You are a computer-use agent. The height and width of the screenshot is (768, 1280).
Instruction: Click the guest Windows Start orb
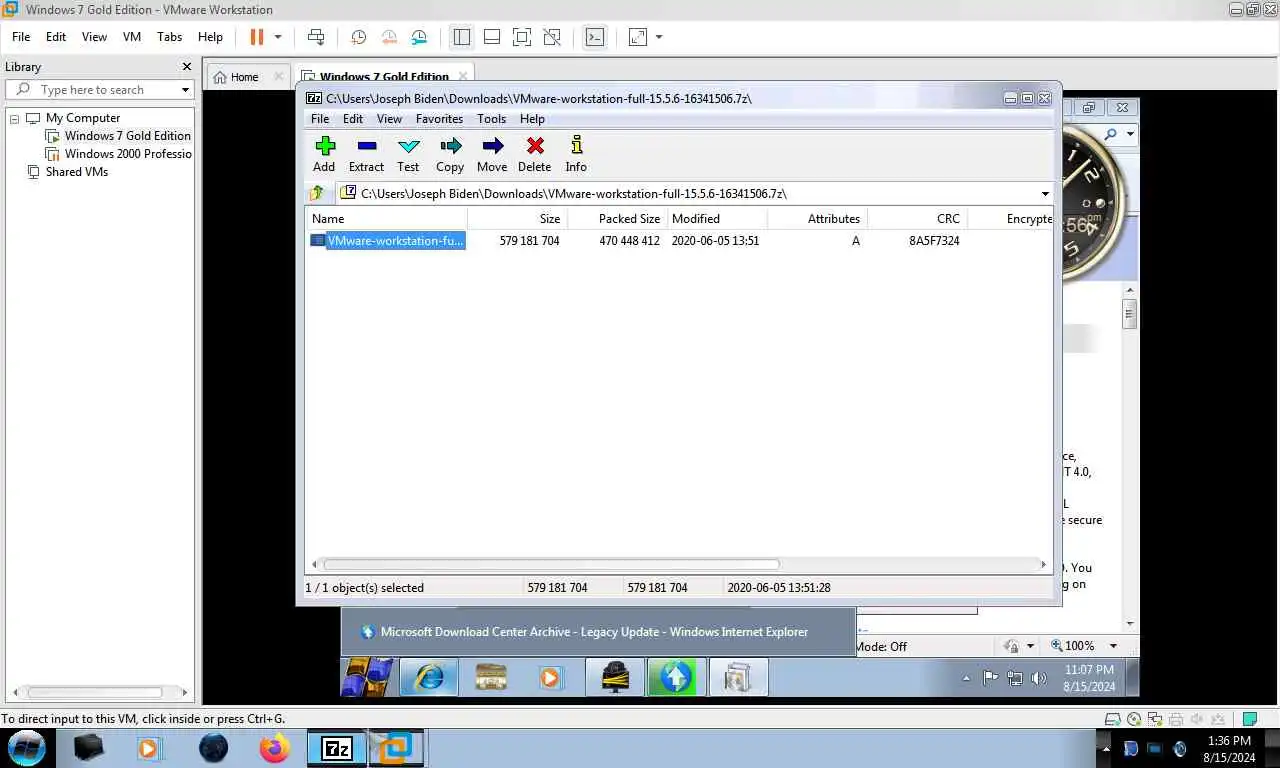pos(367,677)
